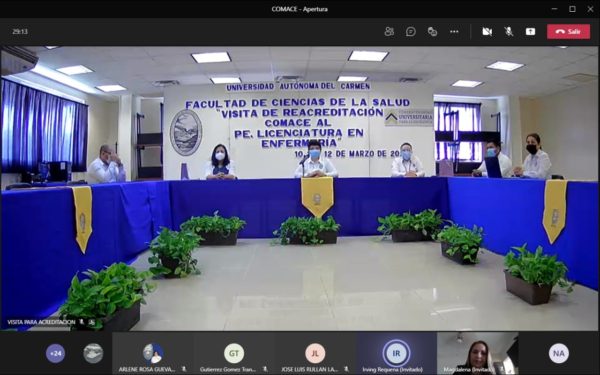Select the JL avatar of Jose Luis Rullan
The image size is (600, 375).
(x=315, y=353)
